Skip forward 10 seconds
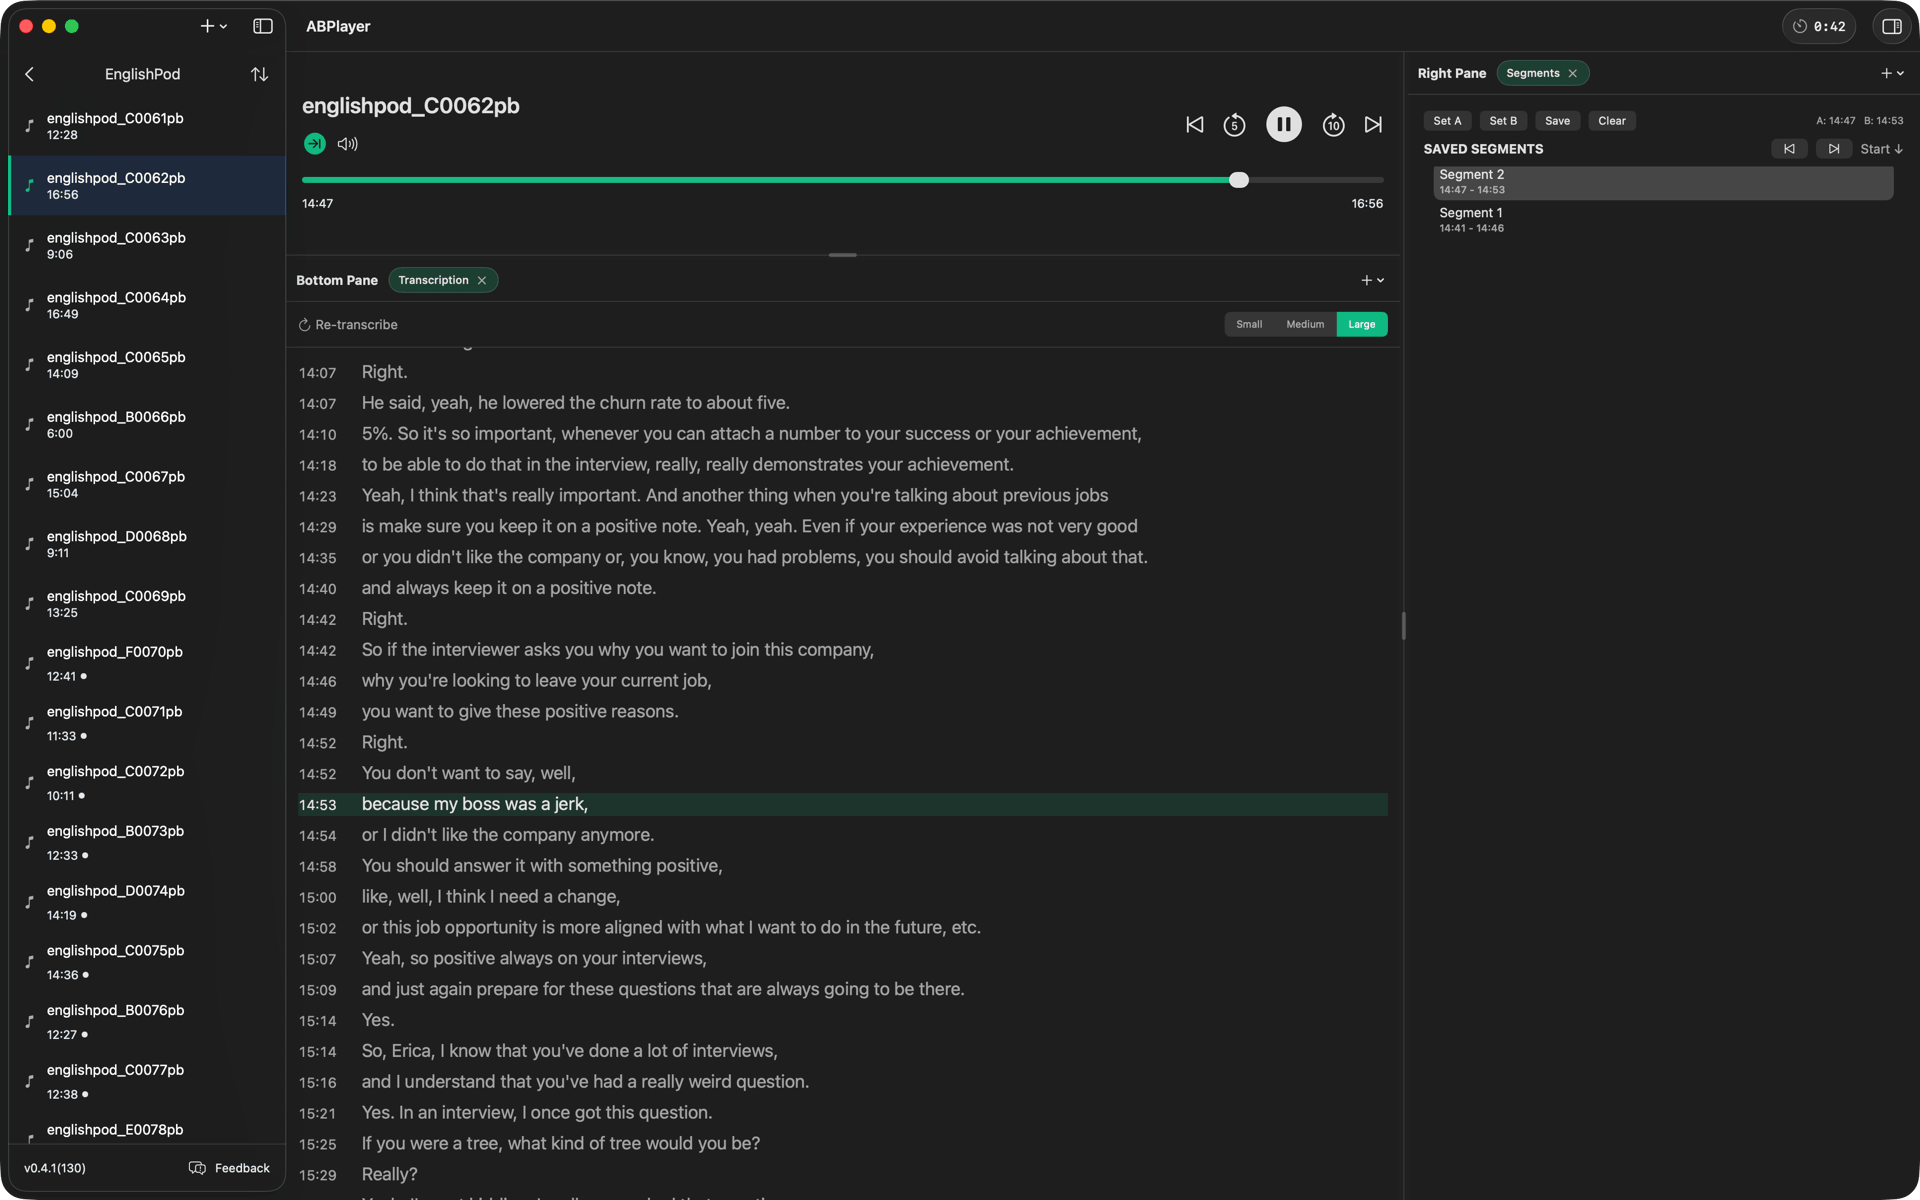1920x1200 pixels. (x=1333, y=125)
